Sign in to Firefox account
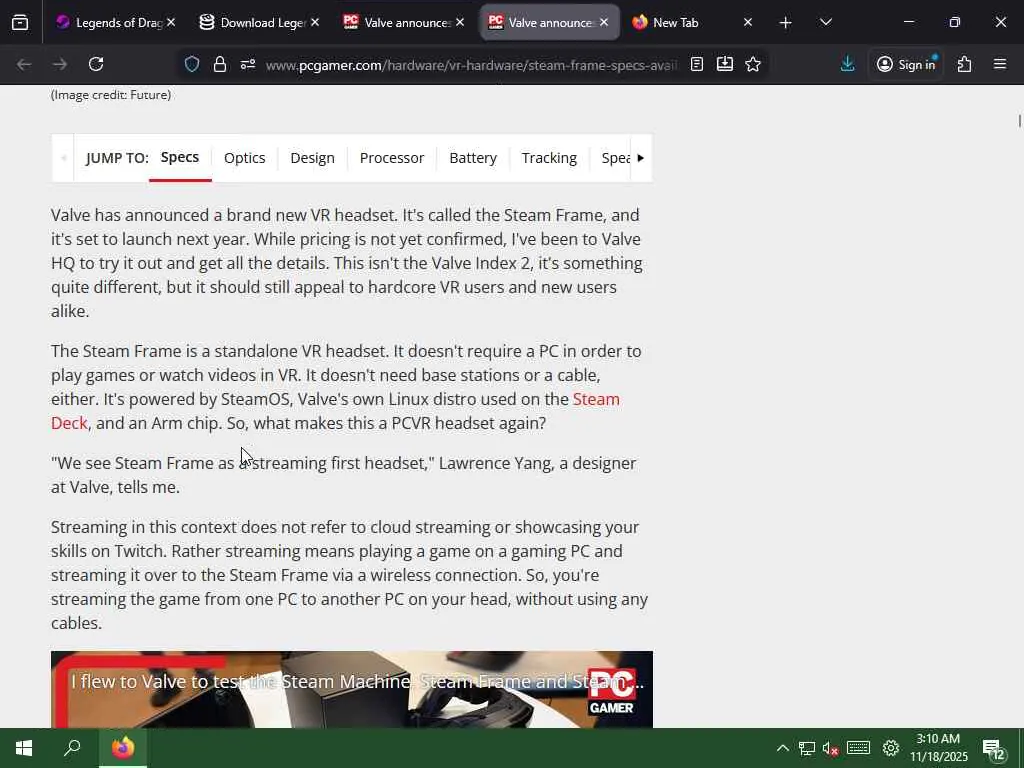The height and width of the screenshot is (768, 1024). coord(906,64)
